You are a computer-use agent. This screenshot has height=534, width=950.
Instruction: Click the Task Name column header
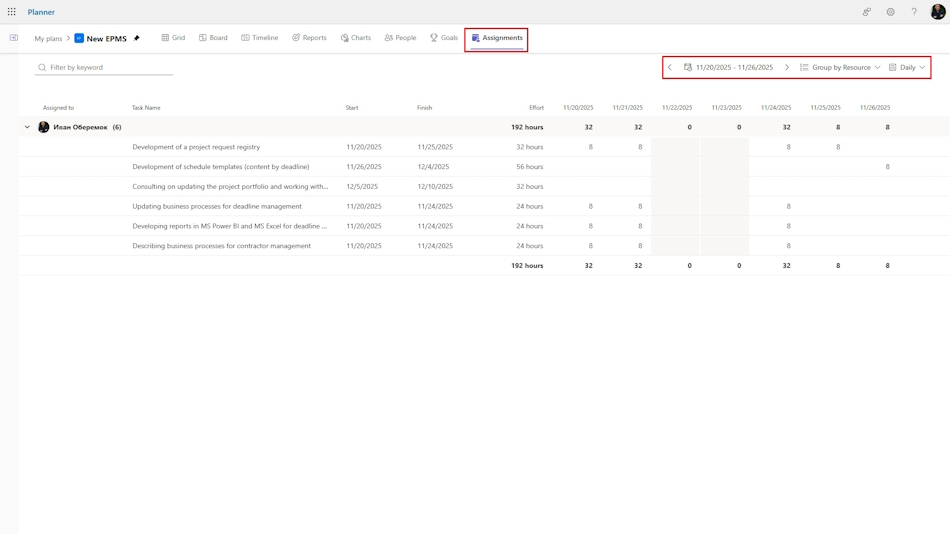click(x=146, y=108)
